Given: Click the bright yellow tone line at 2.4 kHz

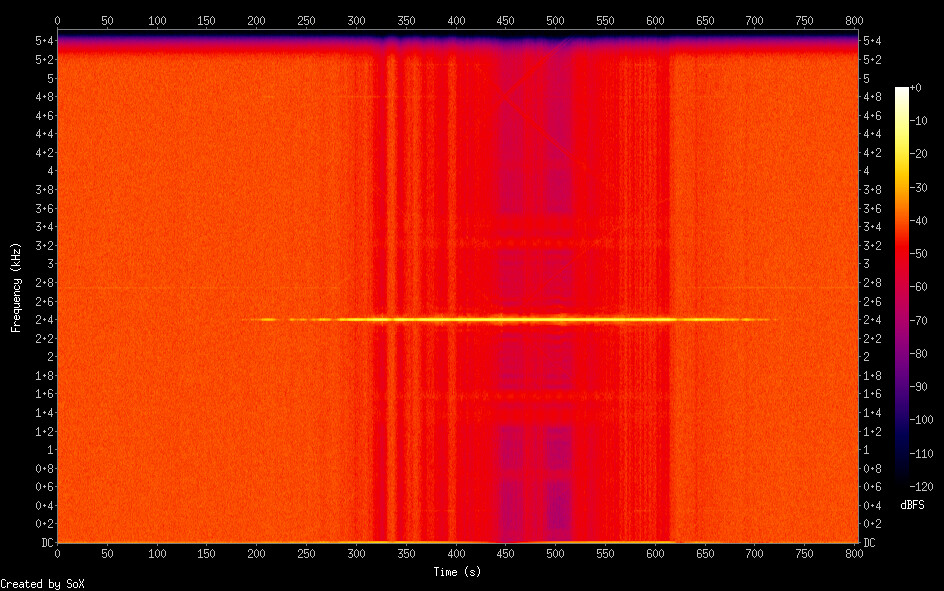Looking at the screenshot, I should [500, 320].
